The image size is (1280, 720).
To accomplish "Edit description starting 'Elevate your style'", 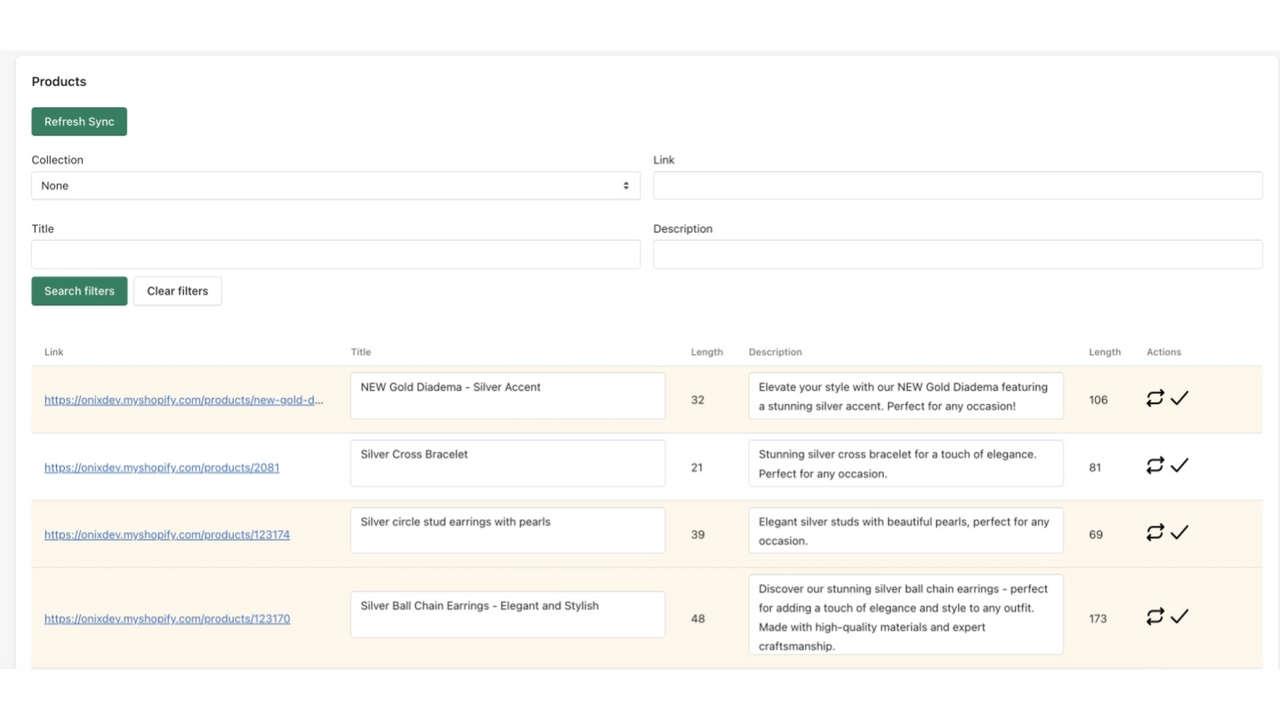I will coord(906,396).
